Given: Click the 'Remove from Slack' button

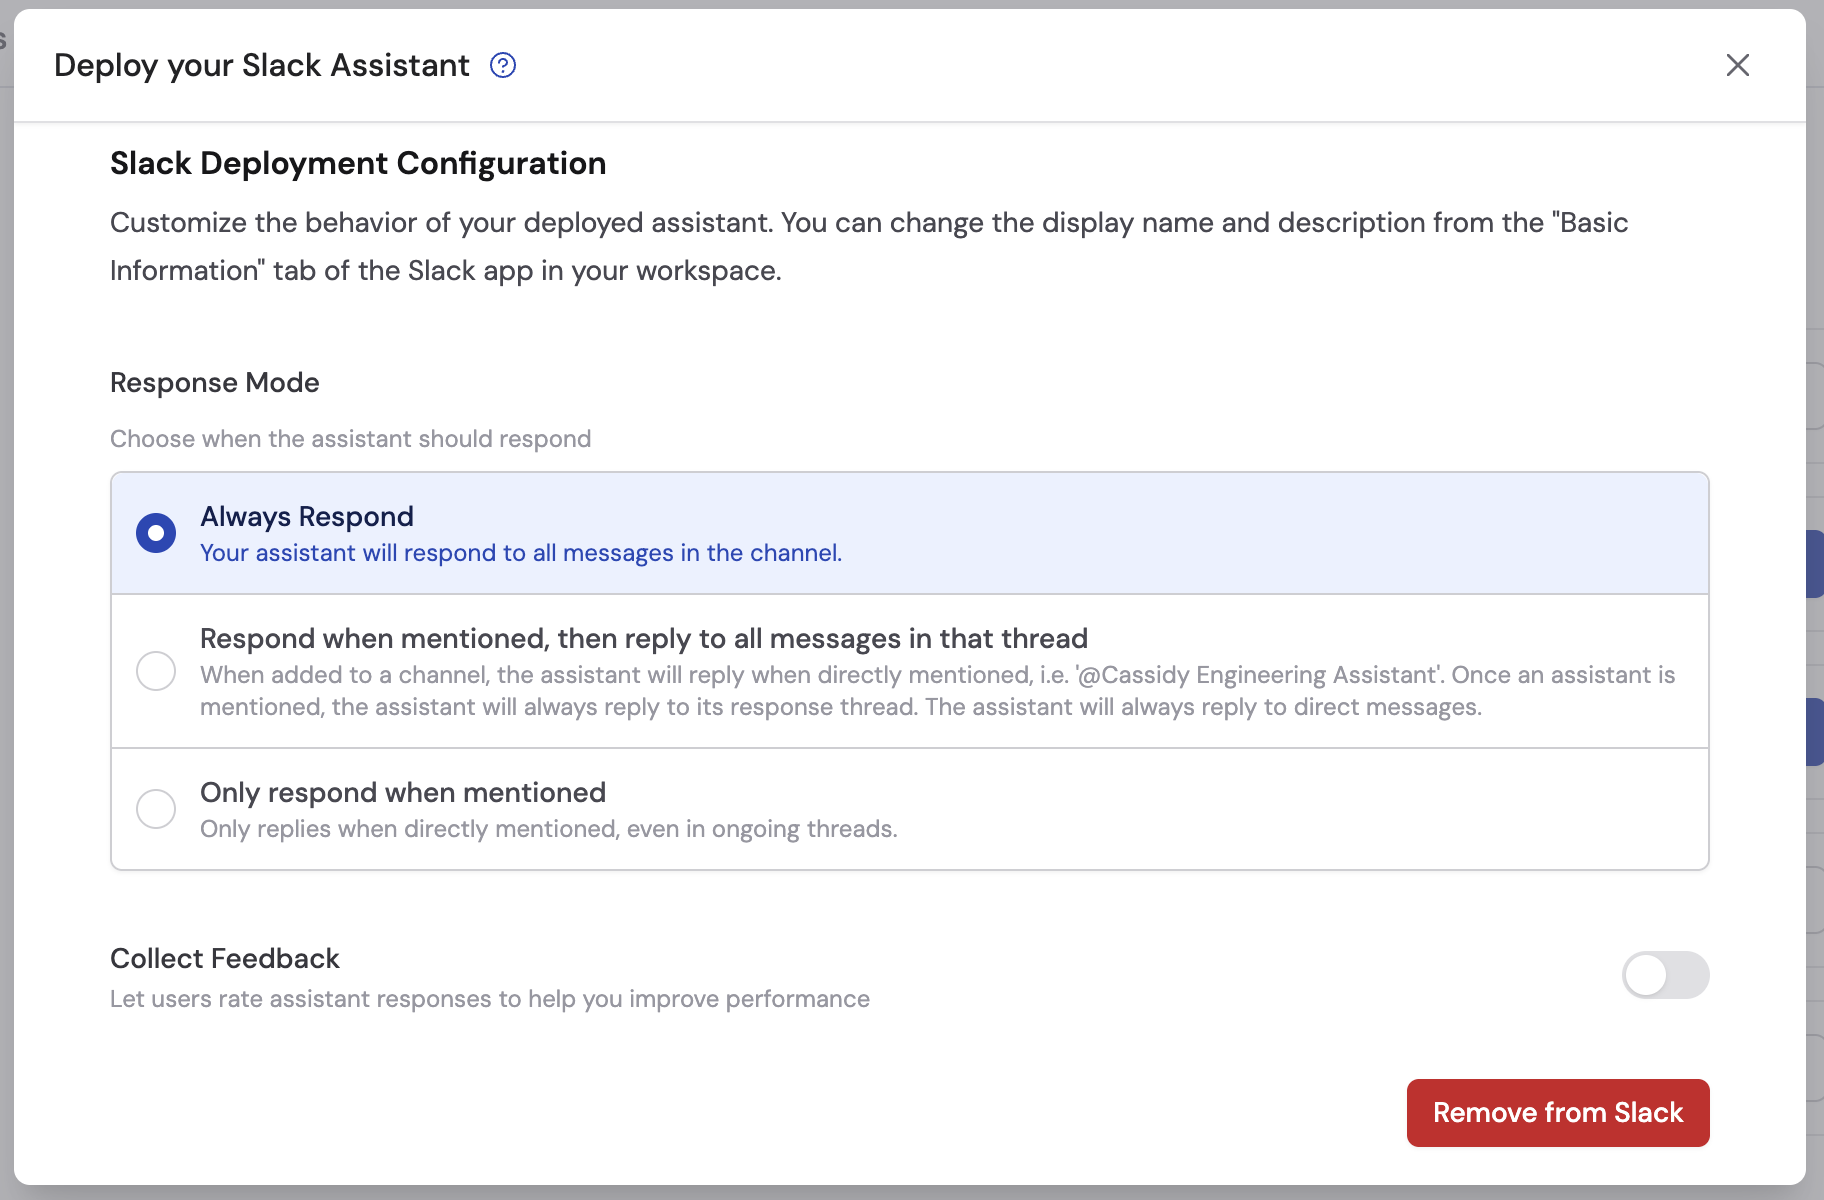Looking at the screenshot, I should tap(1558, 1112).
